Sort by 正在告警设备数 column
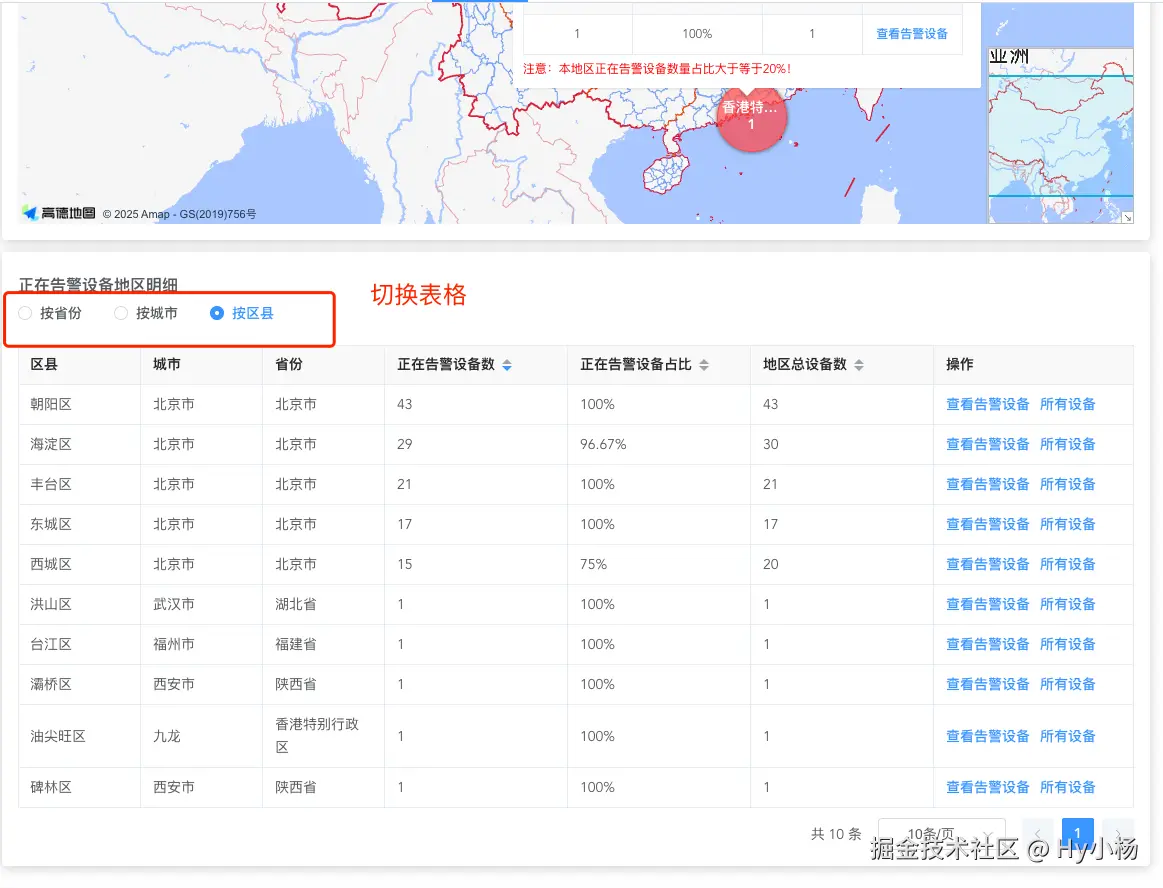1163x888 pixels. 507,365
